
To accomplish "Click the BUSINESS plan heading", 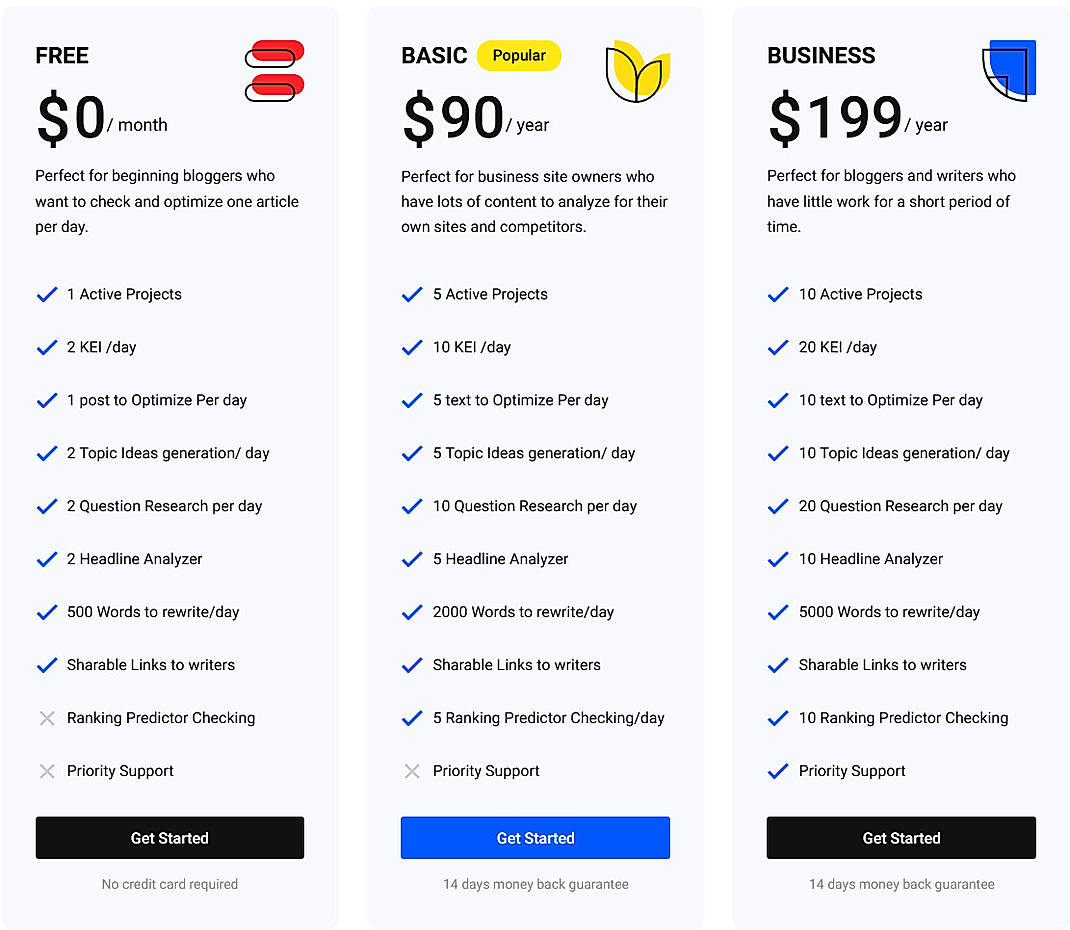I will click(821, 56).
